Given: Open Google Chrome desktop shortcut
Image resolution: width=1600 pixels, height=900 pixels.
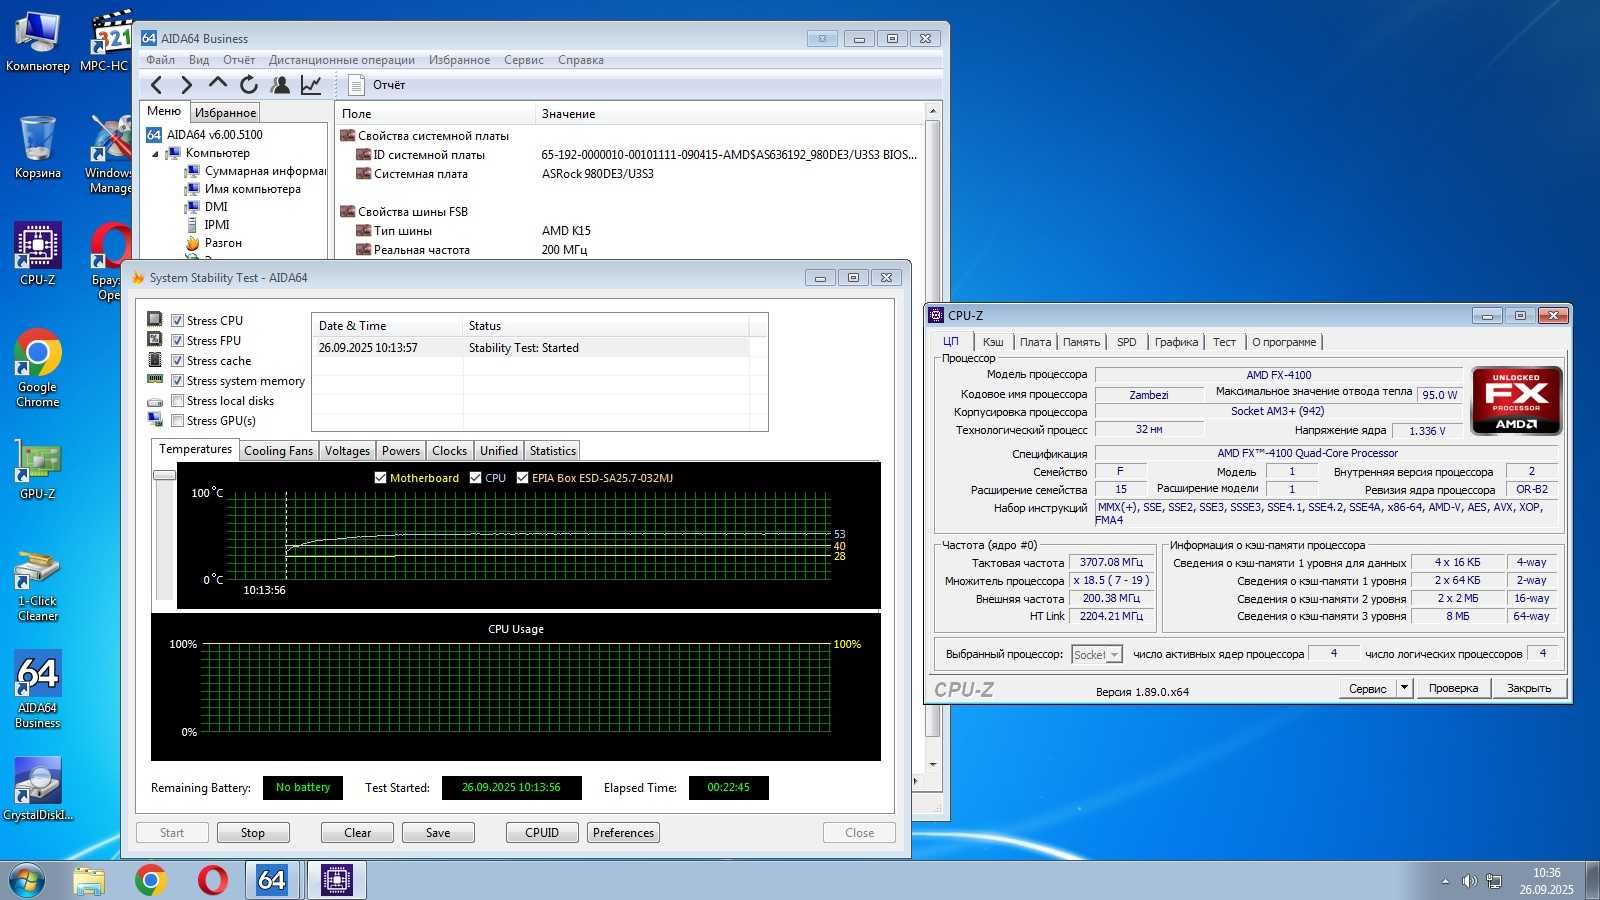Looking at the screenshot, I should click(x=38, y=368).
